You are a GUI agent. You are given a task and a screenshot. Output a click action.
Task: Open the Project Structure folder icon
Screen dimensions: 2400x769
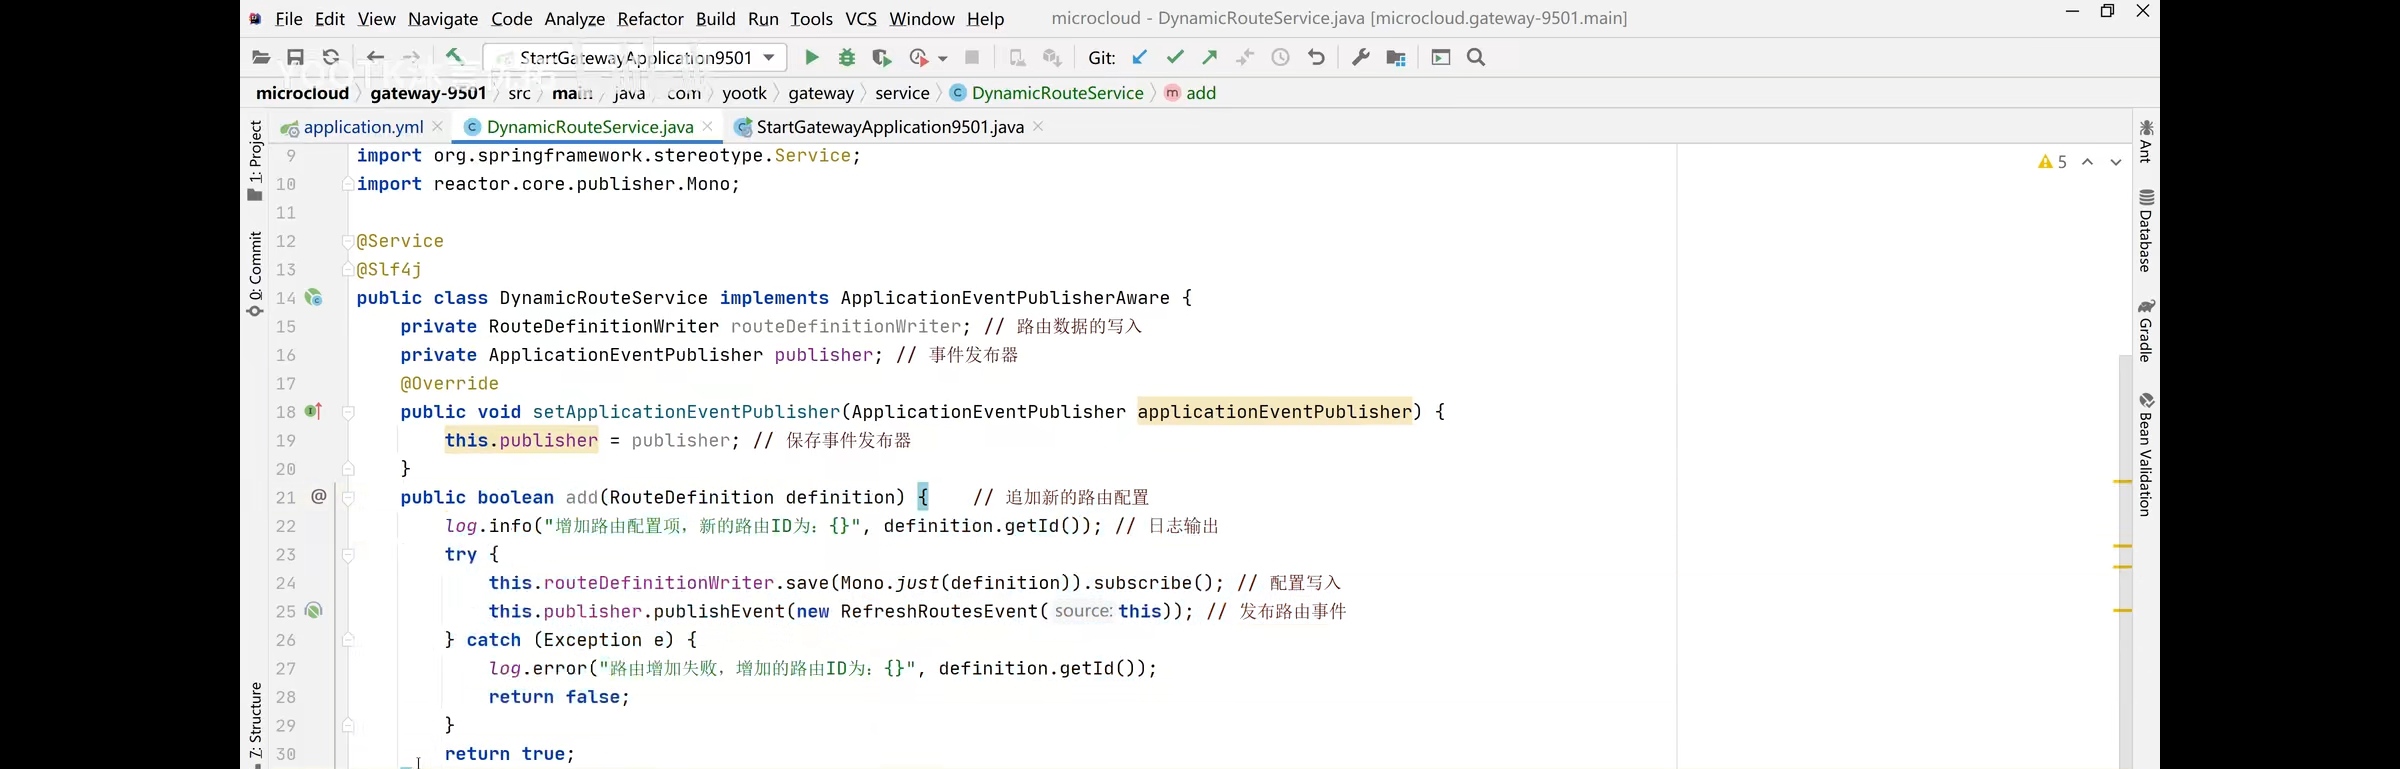tap(1397, 58)
